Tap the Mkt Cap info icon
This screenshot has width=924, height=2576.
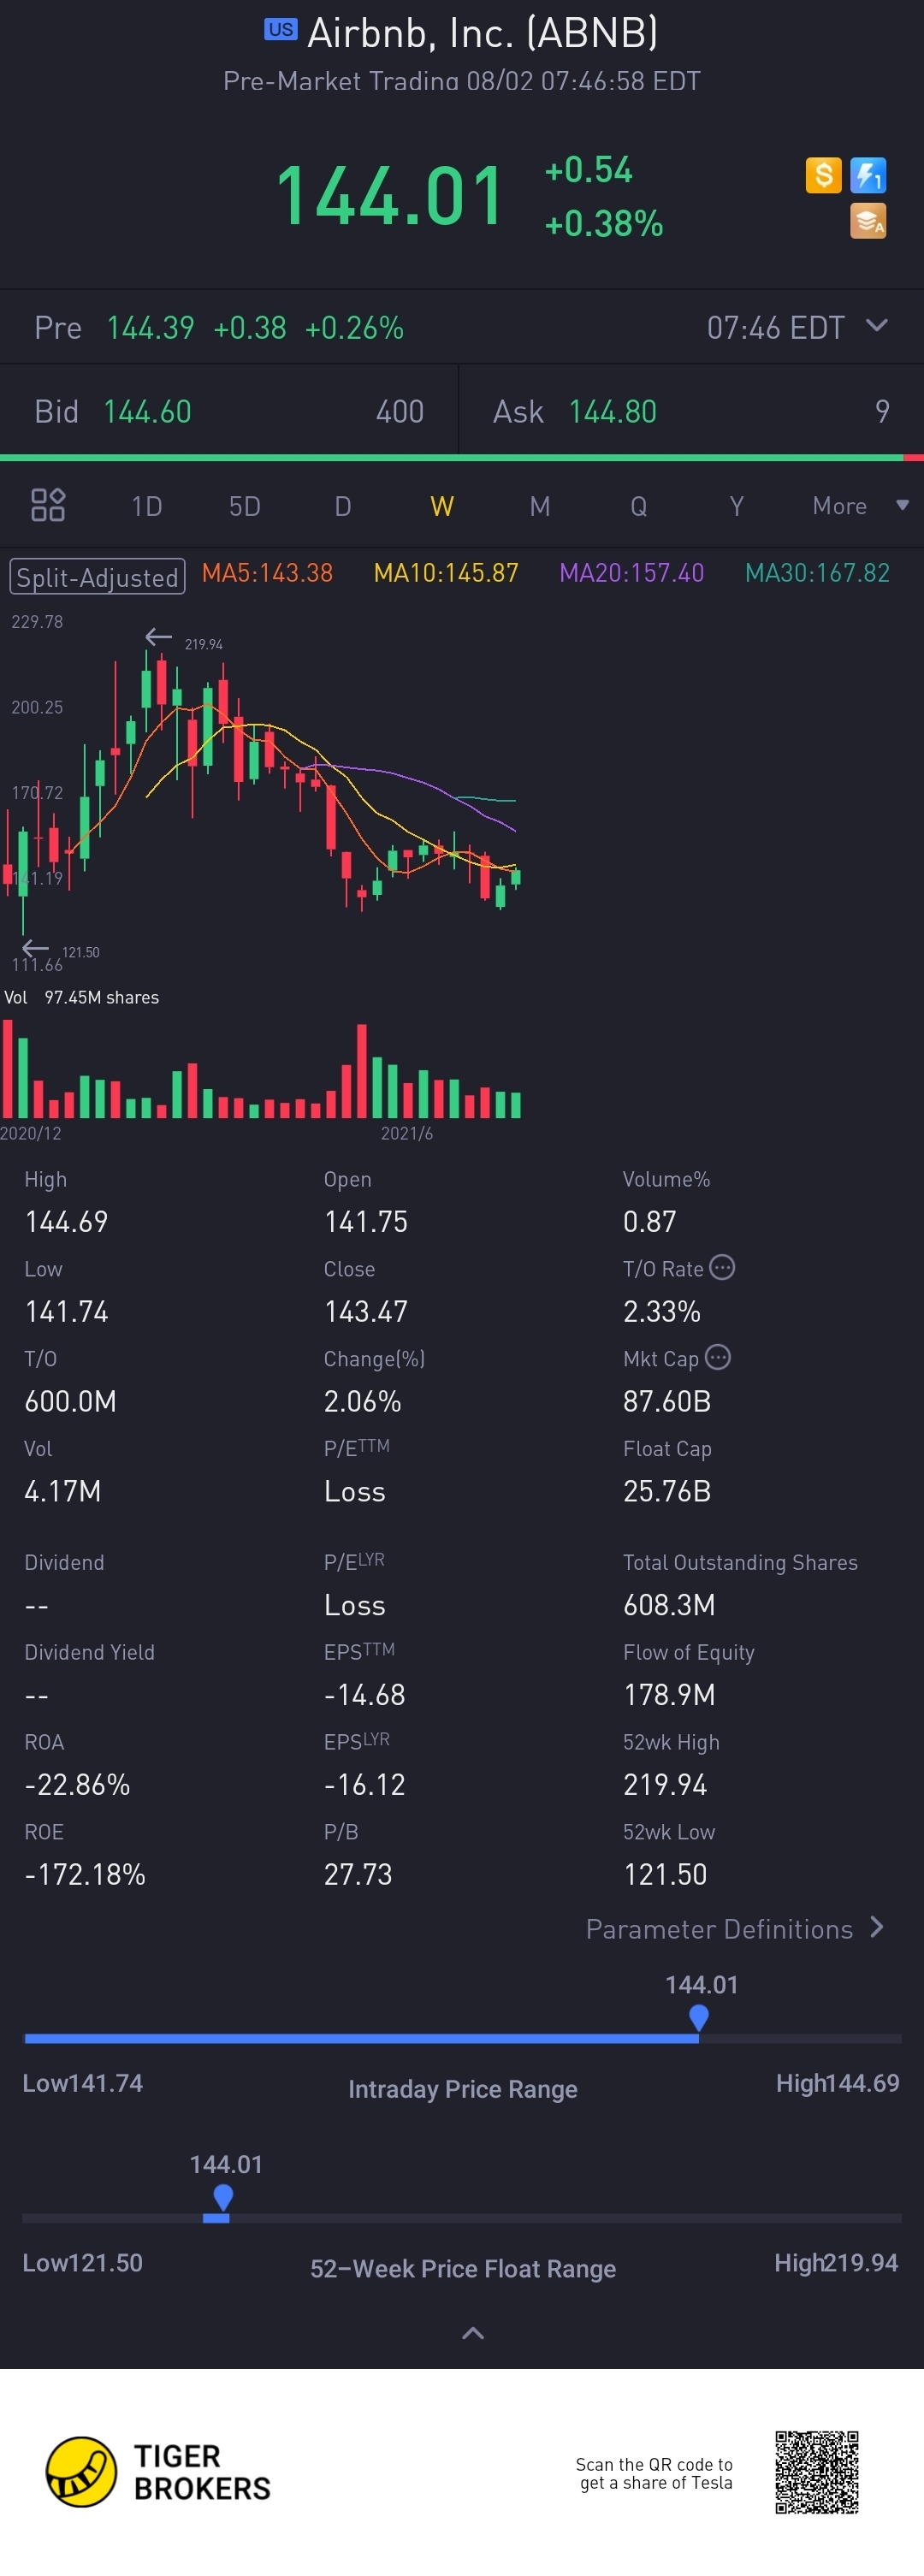717,1358
